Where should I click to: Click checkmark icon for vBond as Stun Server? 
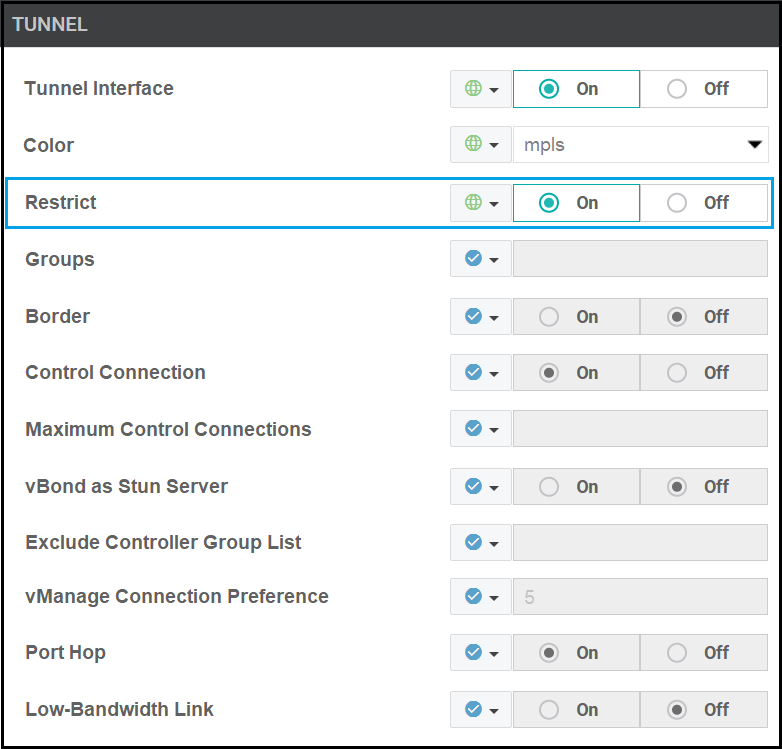coord(473,487)
